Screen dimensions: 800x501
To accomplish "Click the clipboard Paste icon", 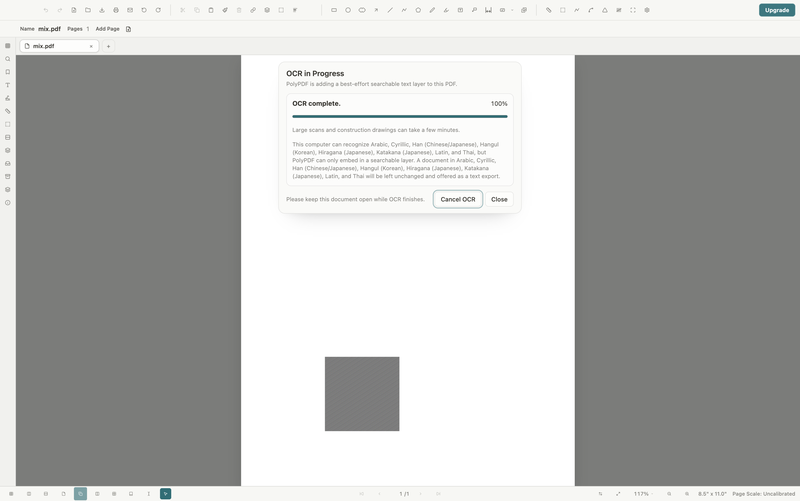I will [x=211, y=10].
